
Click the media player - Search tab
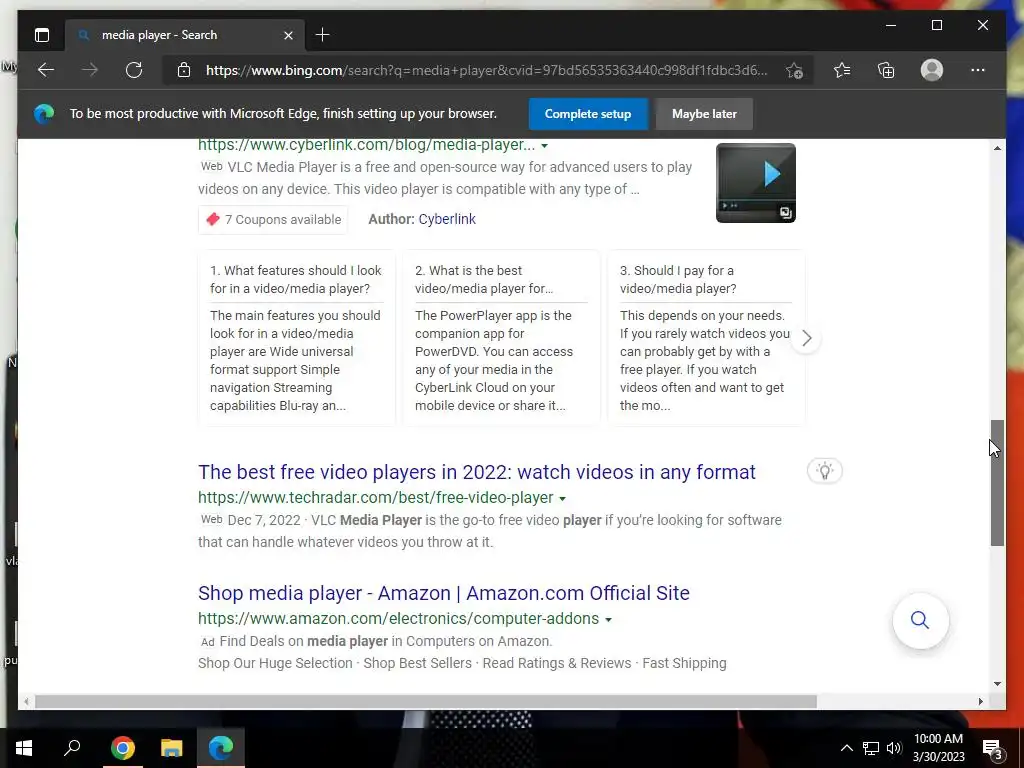[184, 35]
